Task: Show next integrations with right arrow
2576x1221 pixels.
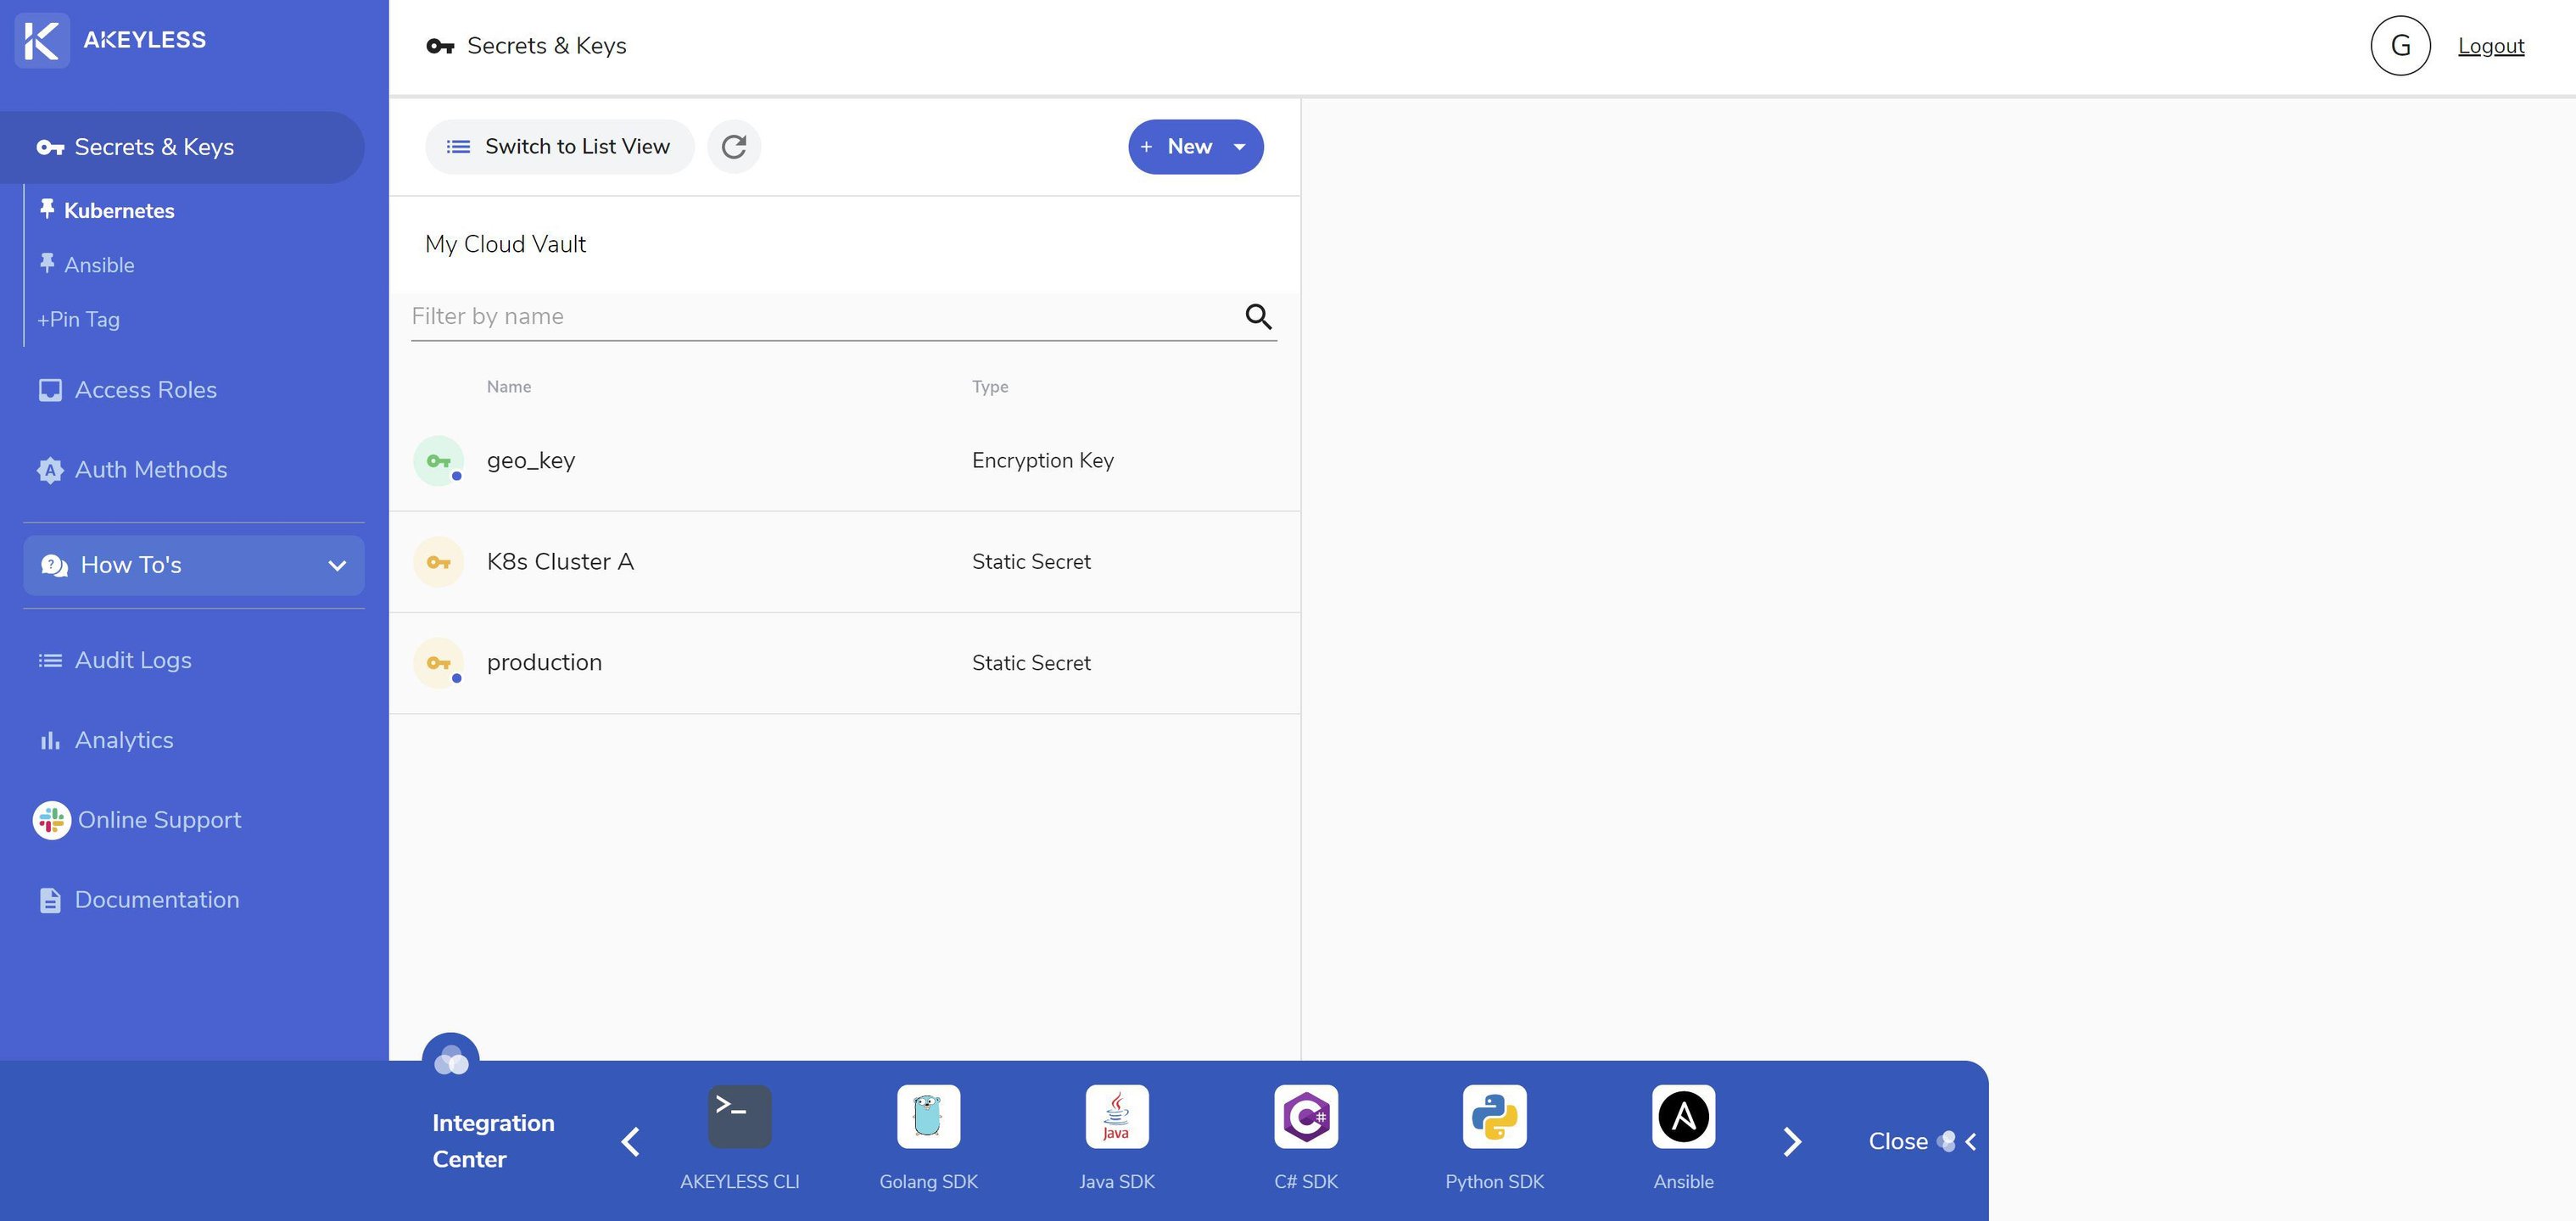Action: (1792, 1141)
